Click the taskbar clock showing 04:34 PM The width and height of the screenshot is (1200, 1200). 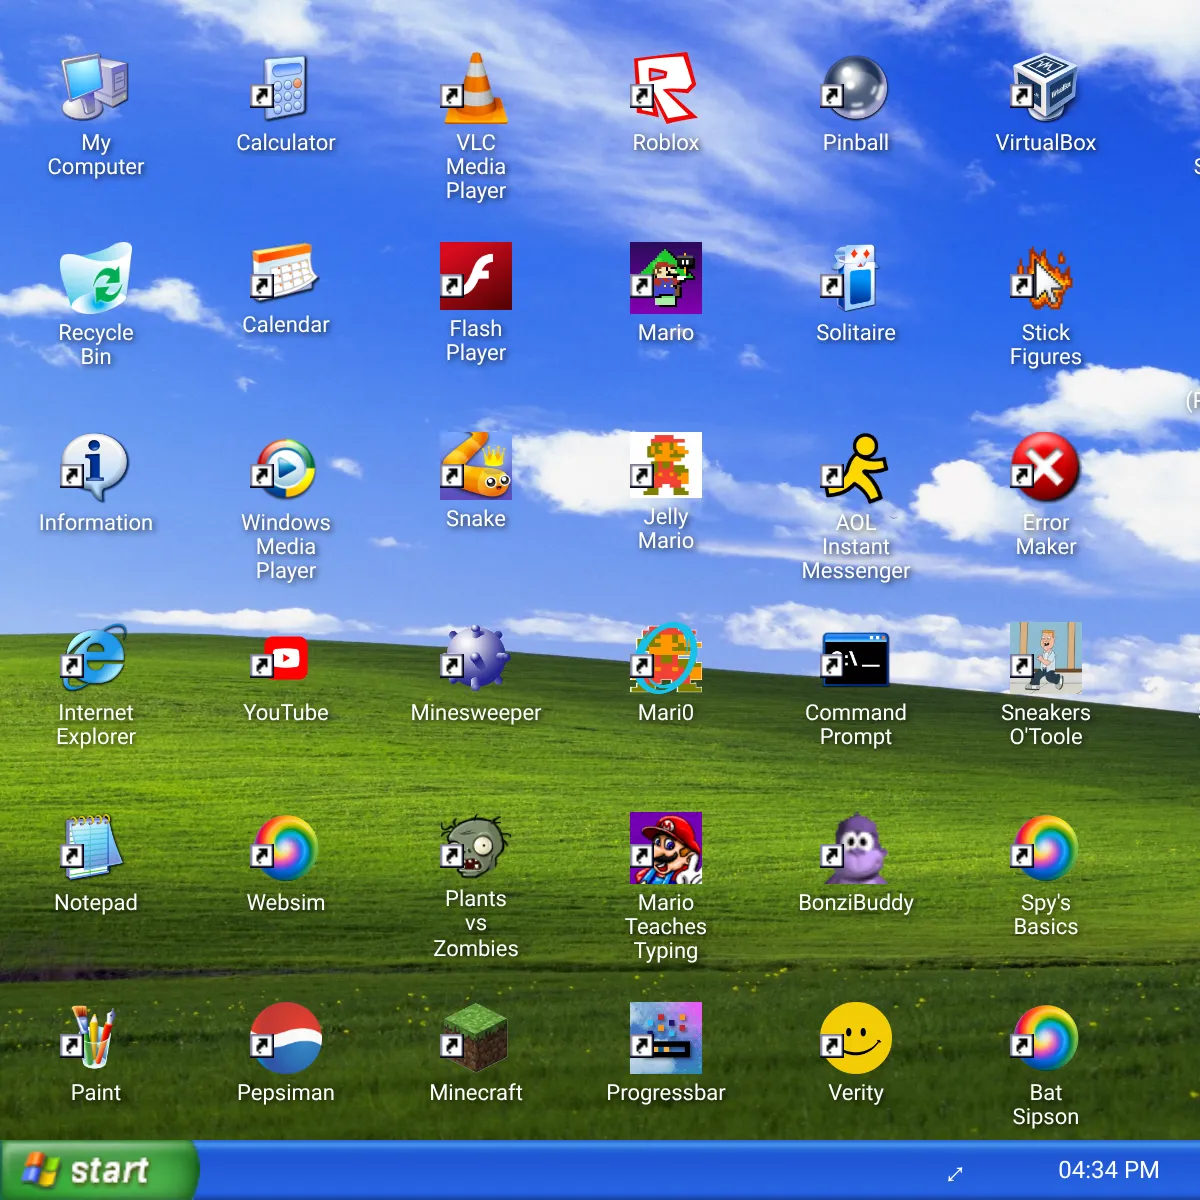1108,1170
